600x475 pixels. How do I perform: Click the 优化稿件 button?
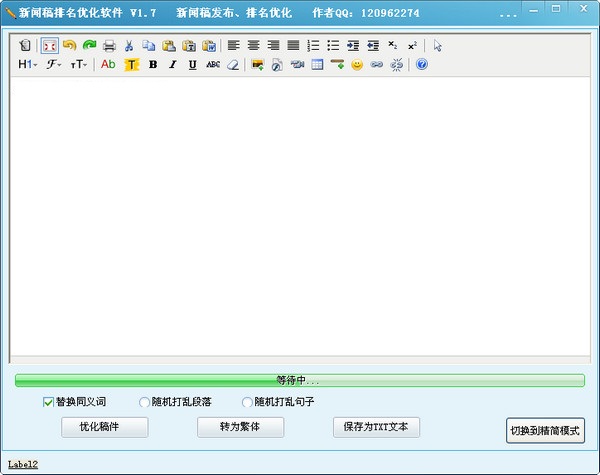click(x=104, y=427)
